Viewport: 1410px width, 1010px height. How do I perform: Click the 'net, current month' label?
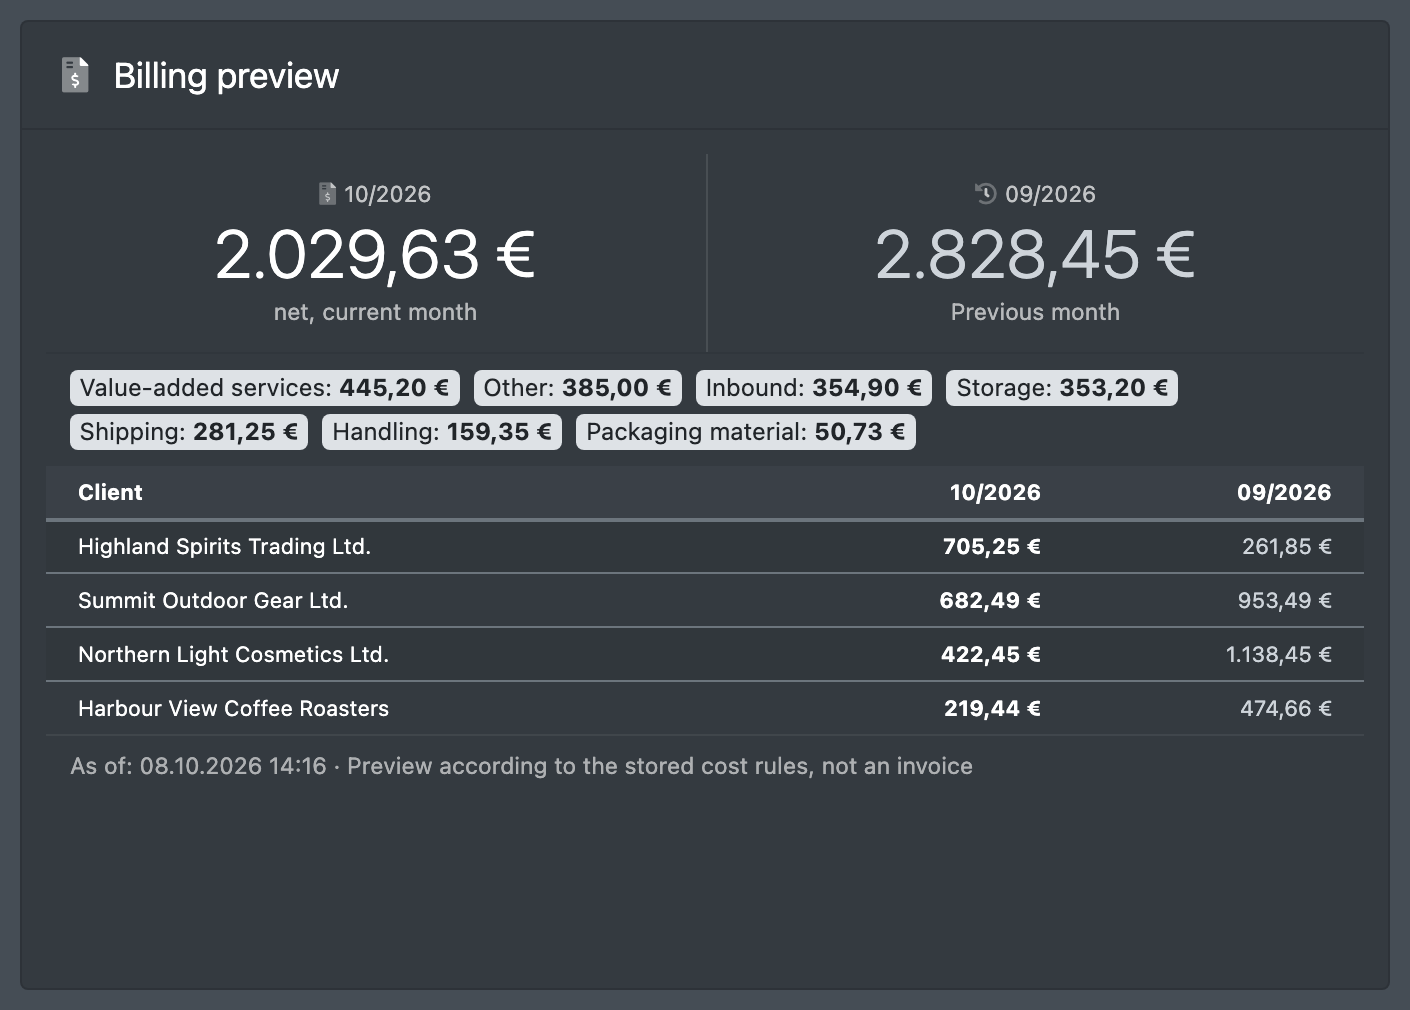375,312
